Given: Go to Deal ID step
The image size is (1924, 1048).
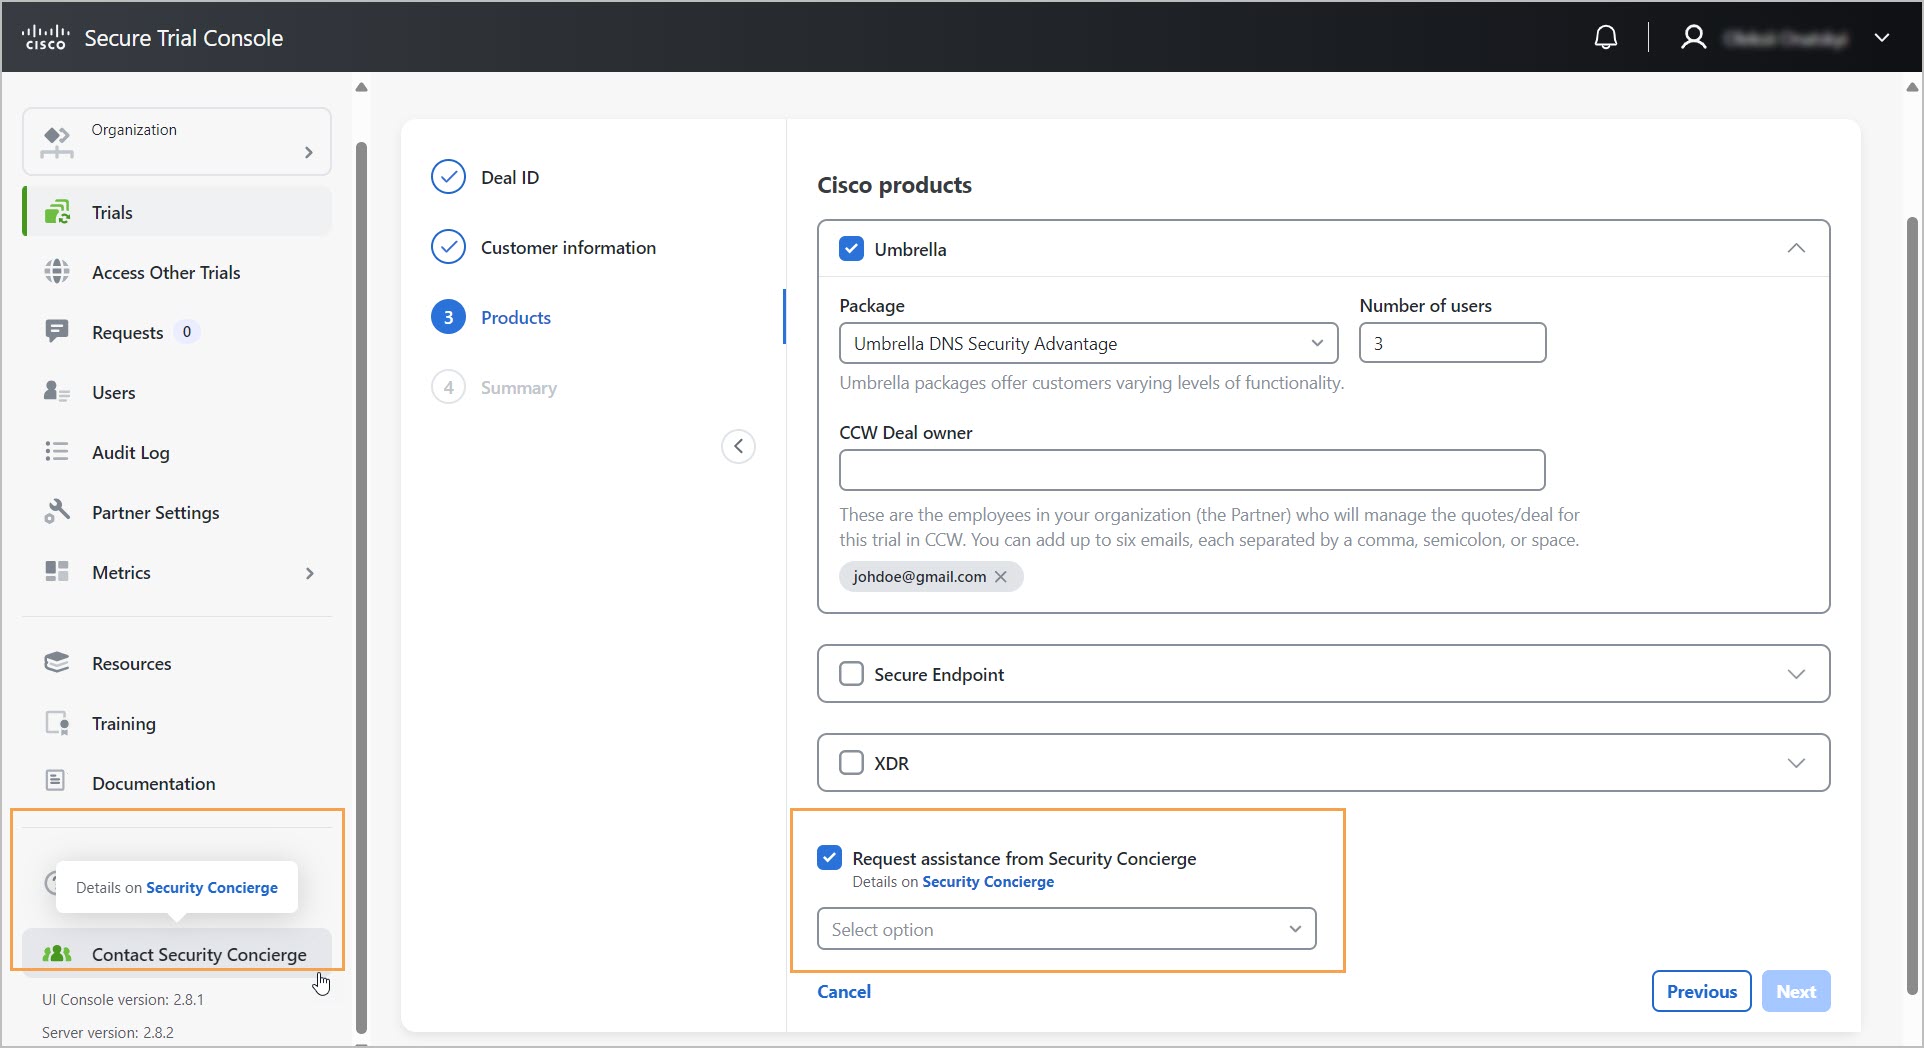Looking at the screenshot, I should pos(510,177).
